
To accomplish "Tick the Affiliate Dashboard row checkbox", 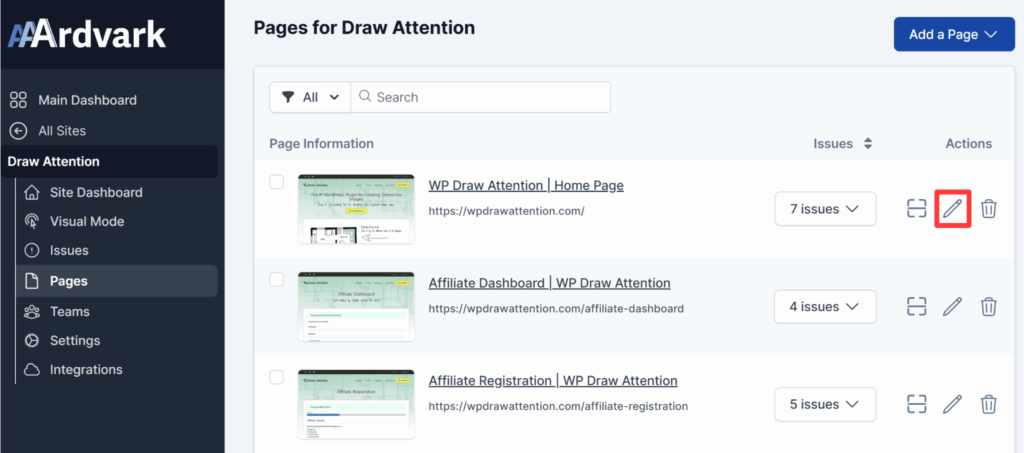I will (x=277, y=279).
